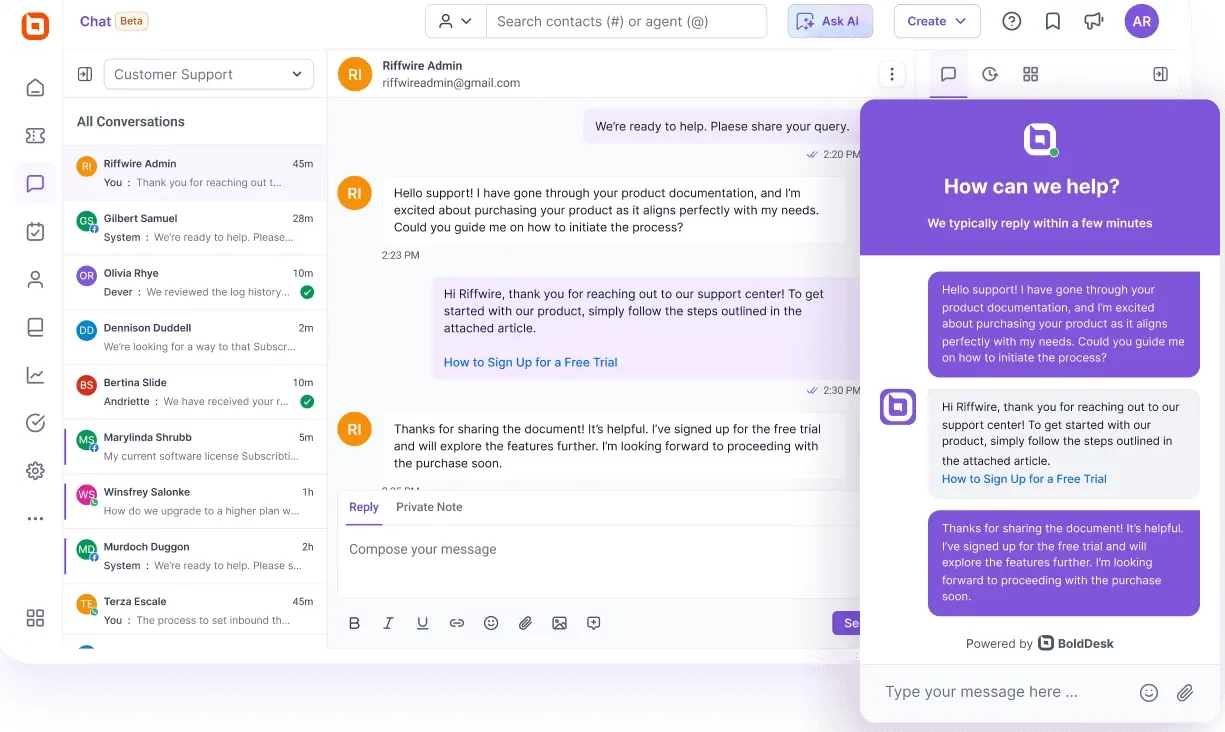
Task: Open Olivia Rhye conversation
Action: pyautogui.click(x=195, y=283)
